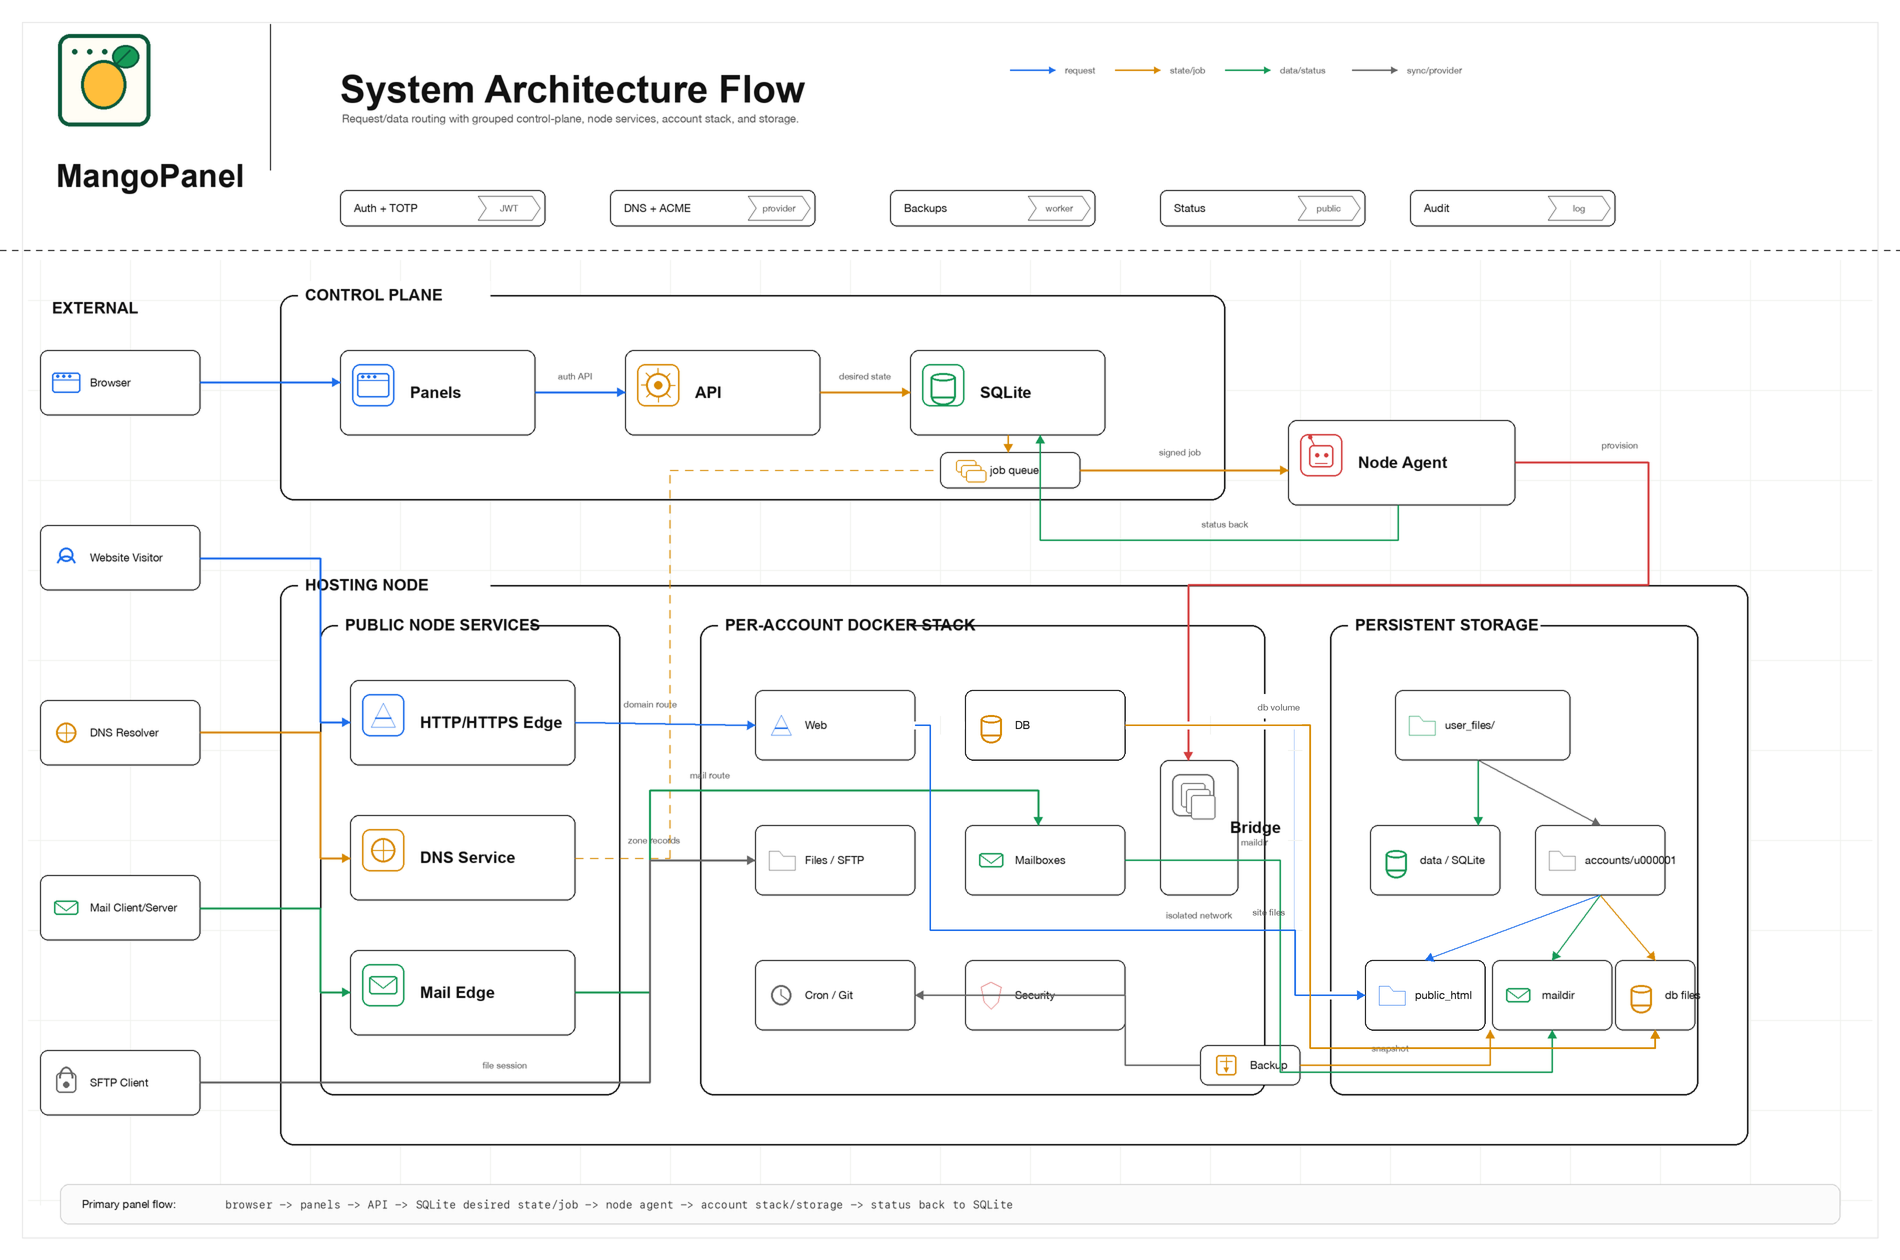Click the HTTP/HTTPS Edge icon
This screenshot has height=1260, width=1900.
(383, 716)
